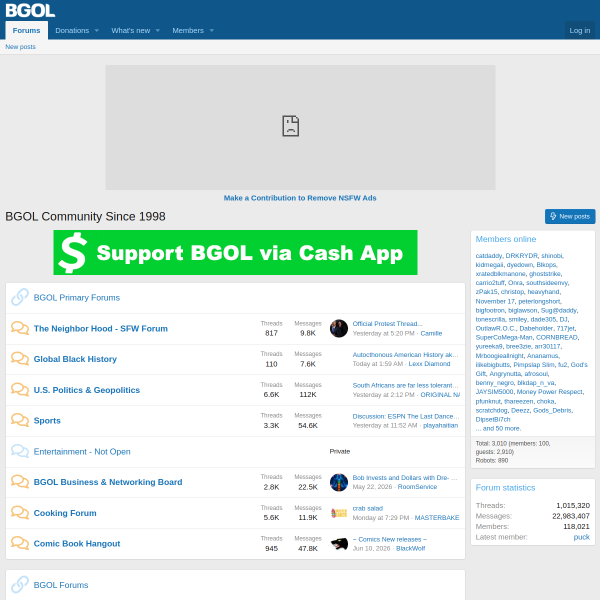Expand the Members dropdown arrow
Viewport: 600px width, 600px height.
[x=212, y=31]
